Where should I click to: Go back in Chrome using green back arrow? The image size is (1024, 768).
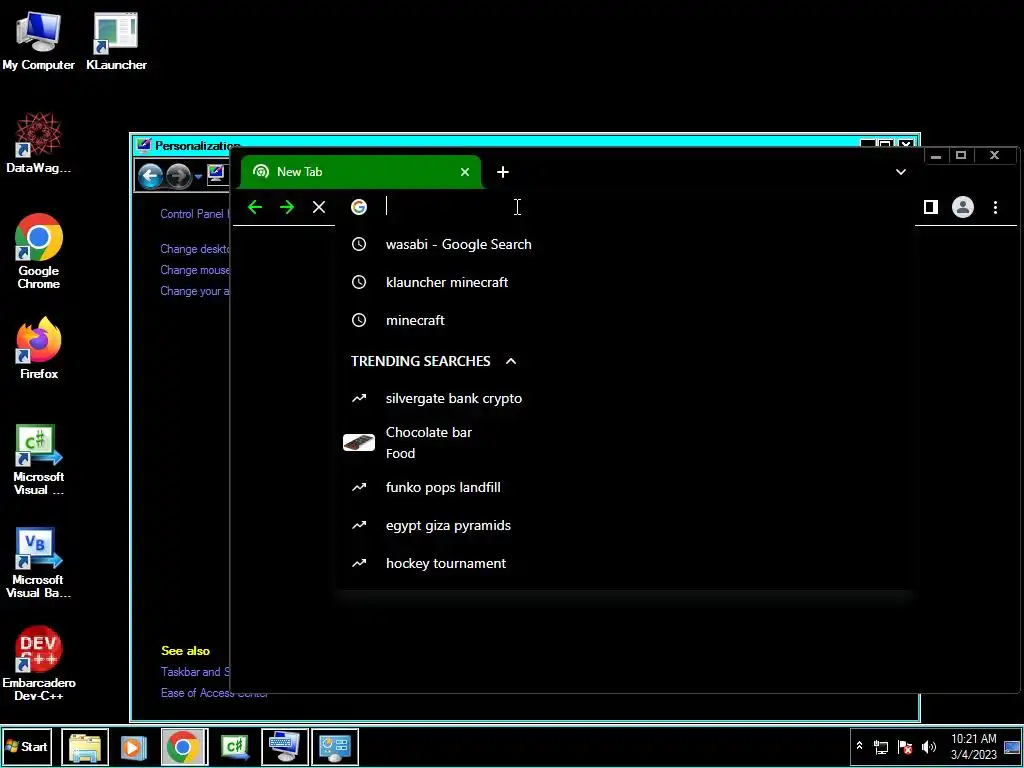click(255, 208)
